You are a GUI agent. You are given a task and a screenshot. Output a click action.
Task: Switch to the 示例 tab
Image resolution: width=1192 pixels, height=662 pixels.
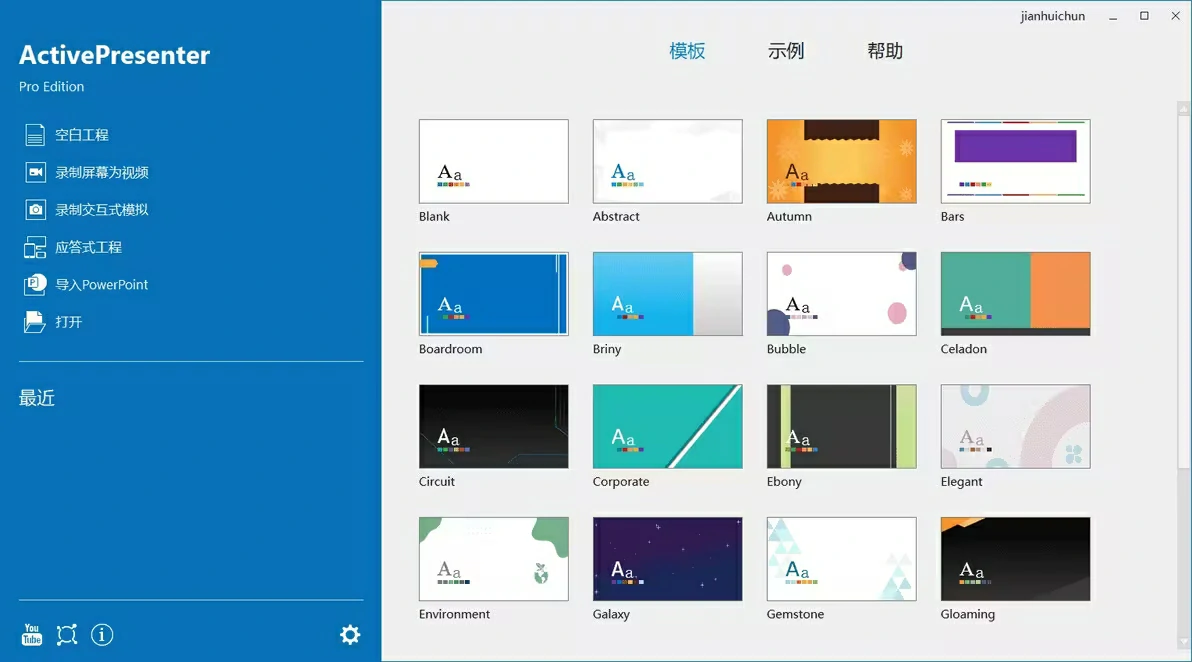click(x=786, y=51)
